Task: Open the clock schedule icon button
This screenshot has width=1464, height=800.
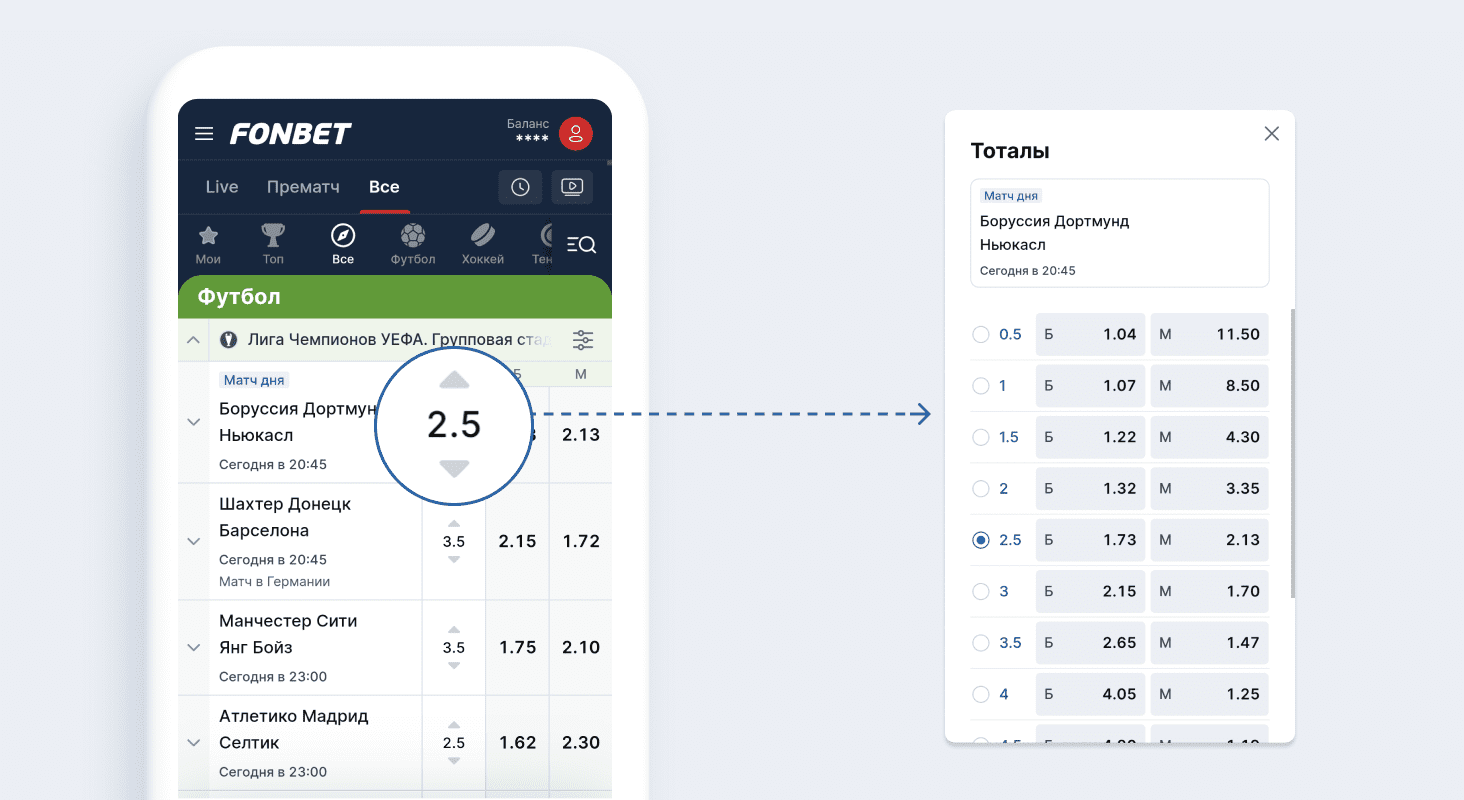Action: click(x=520, y=187)
